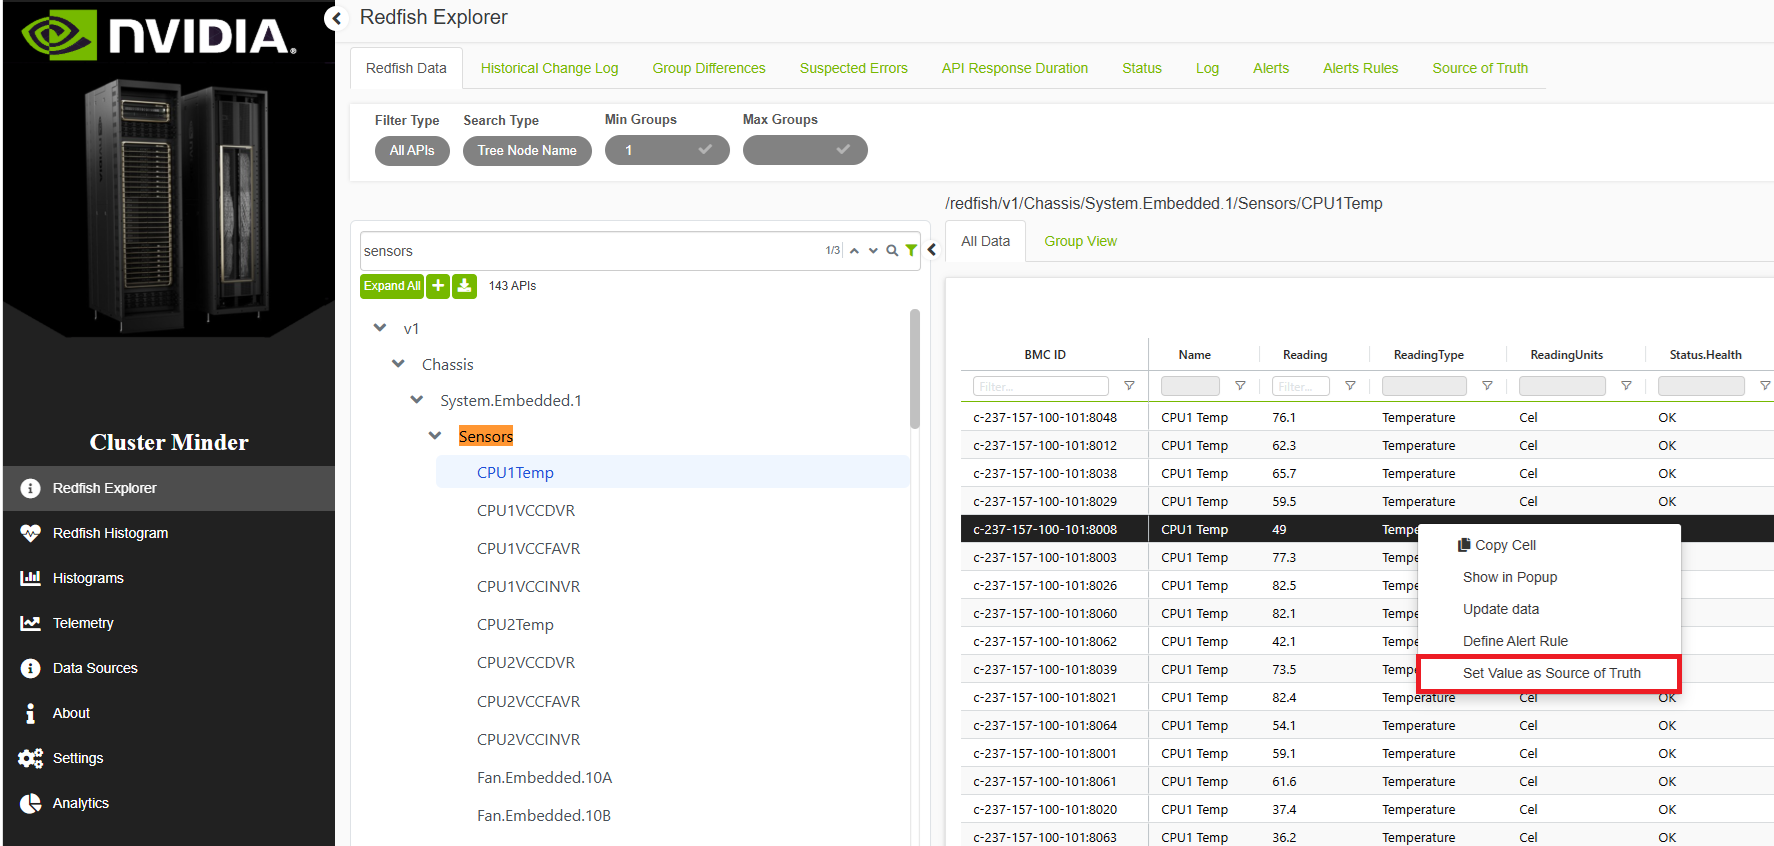Collapse the sidebar with the top chevron
This screenshot has width=1774, height=846.
tap(336, 18)
